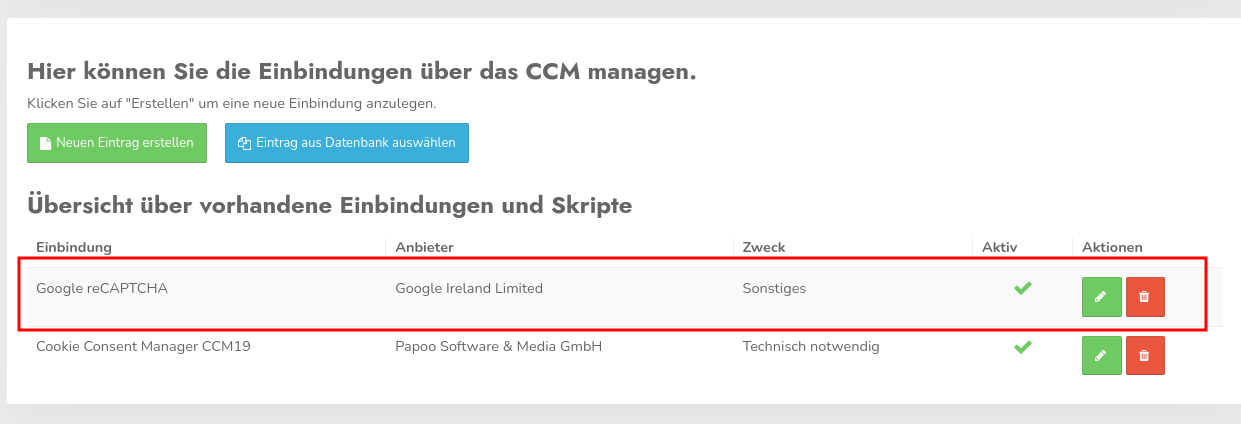This screenshot has width=1241, height=424.
Task: Click the Aktiv column header
Action: tap(999, 247)
